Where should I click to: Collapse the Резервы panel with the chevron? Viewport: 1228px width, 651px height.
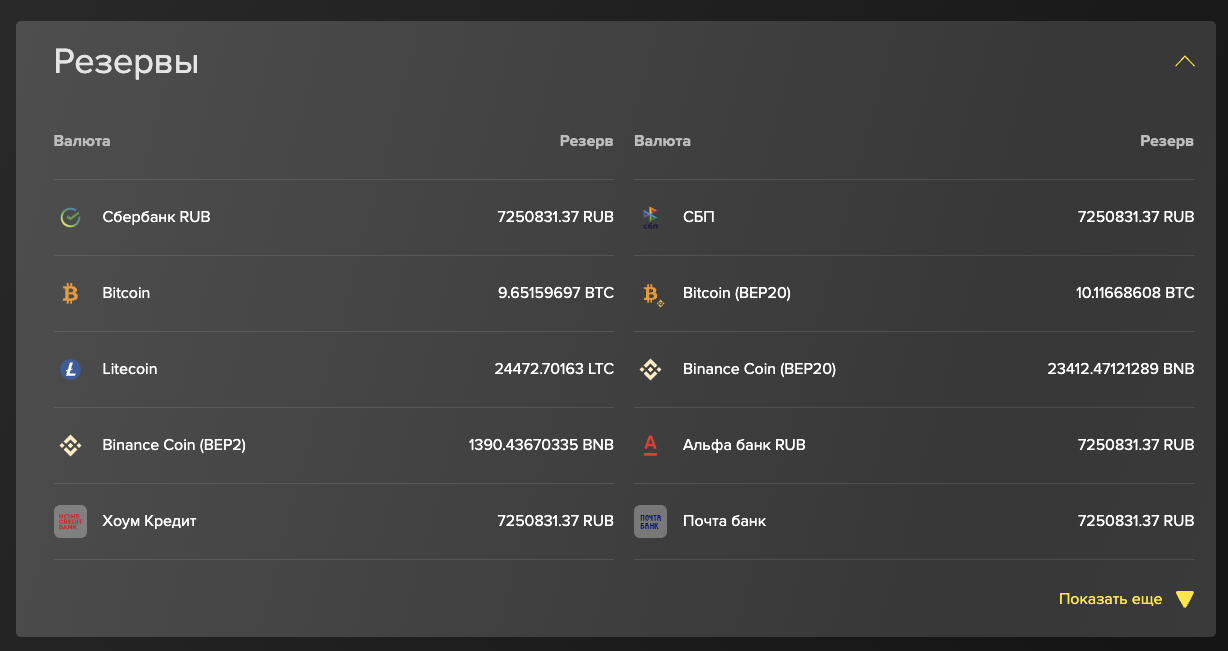(1185, 61)
